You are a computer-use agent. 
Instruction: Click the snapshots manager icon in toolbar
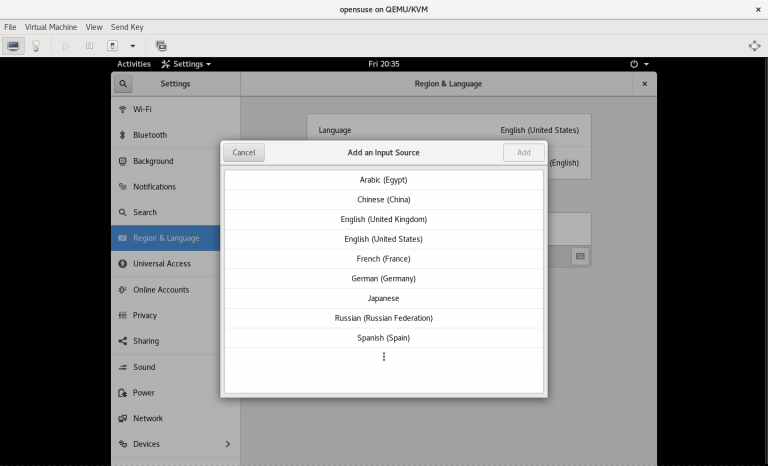coord(161,46)
